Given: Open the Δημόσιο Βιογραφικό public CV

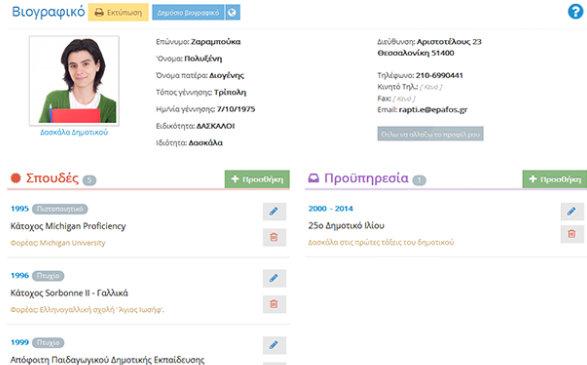Looking at the screenshot, I should click(x=188, y=12).
